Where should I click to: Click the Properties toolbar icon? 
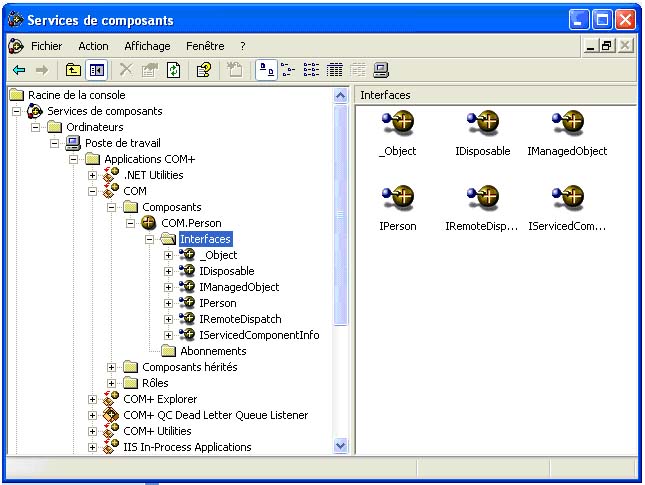[x=150, y=70]
